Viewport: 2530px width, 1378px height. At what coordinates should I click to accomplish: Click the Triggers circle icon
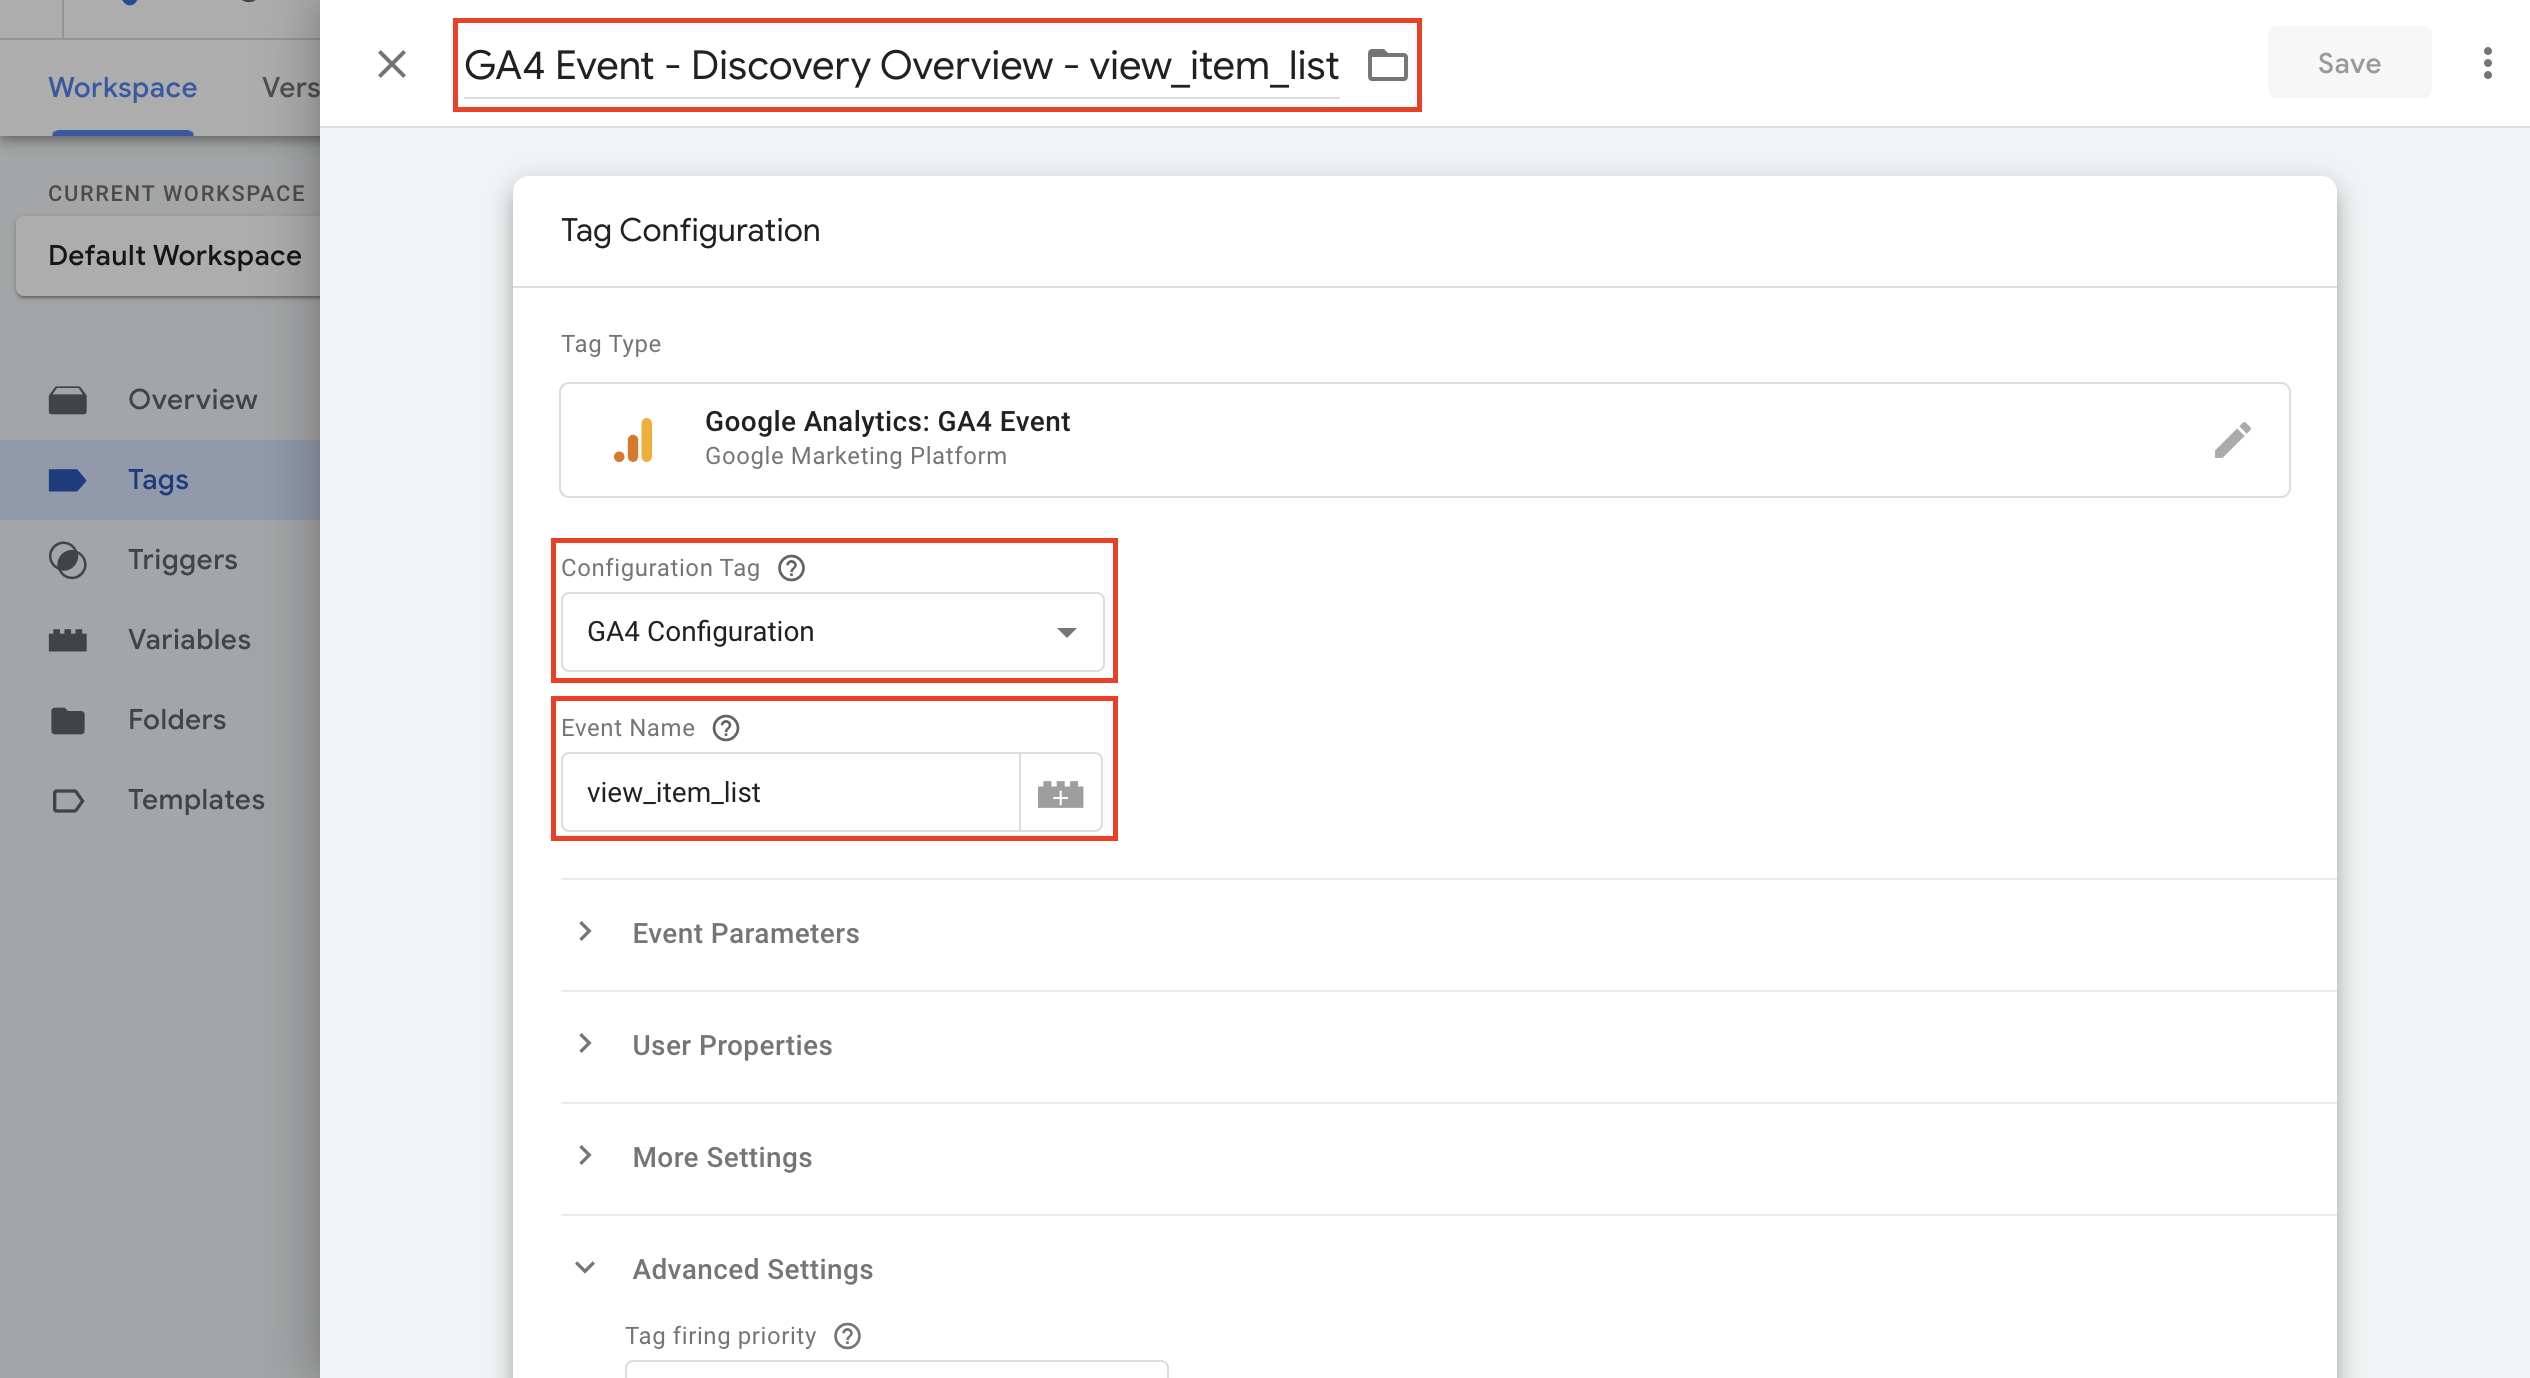coord(68,560)
